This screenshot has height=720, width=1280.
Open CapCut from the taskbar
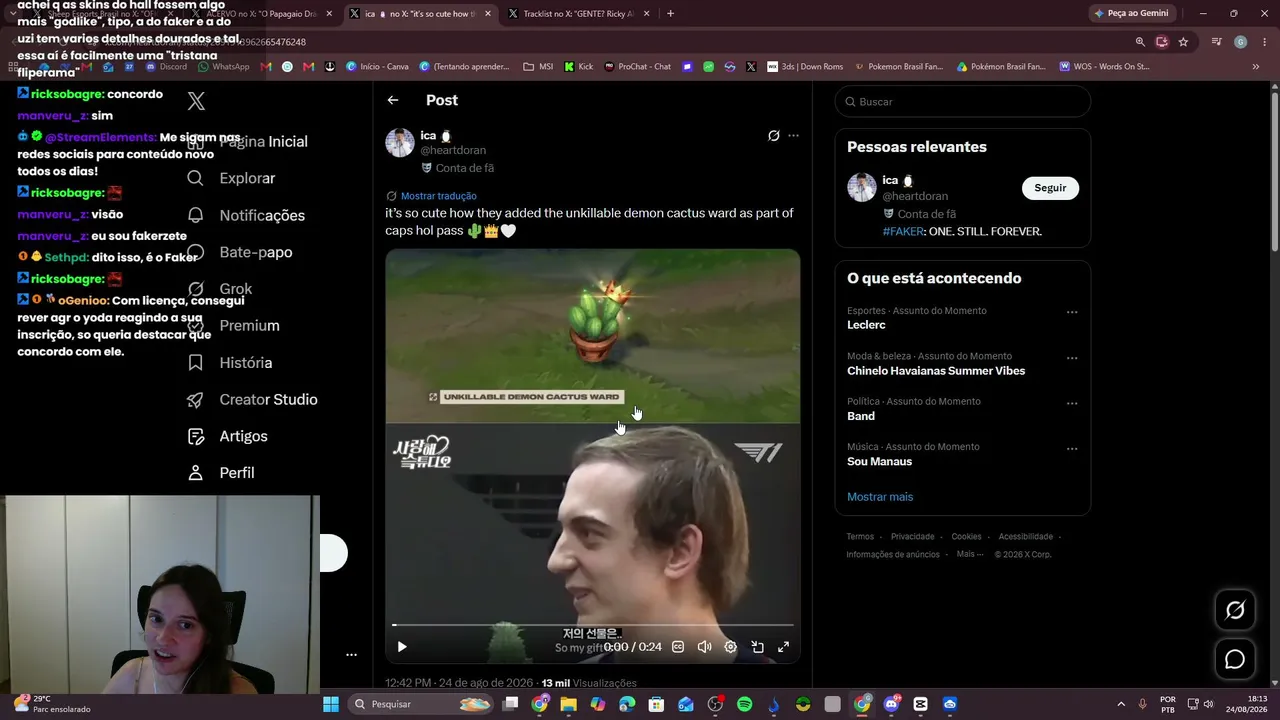click(x=920, y=704)
